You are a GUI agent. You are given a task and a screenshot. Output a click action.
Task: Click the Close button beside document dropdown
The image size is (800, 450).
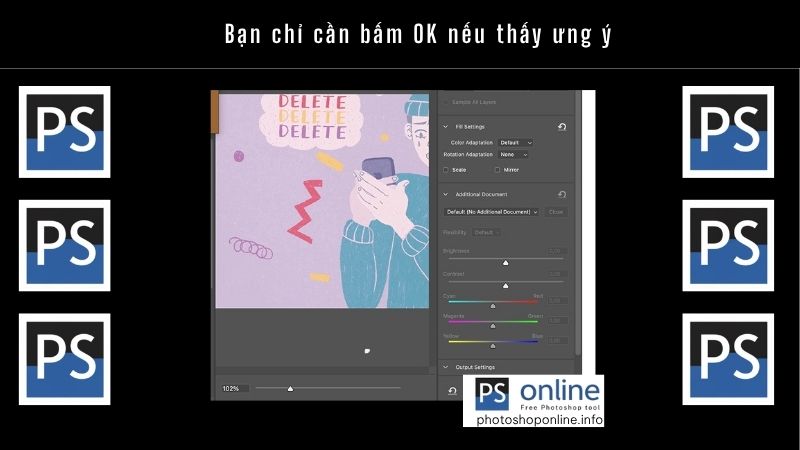pyautogui.click(x=556, y=212)
